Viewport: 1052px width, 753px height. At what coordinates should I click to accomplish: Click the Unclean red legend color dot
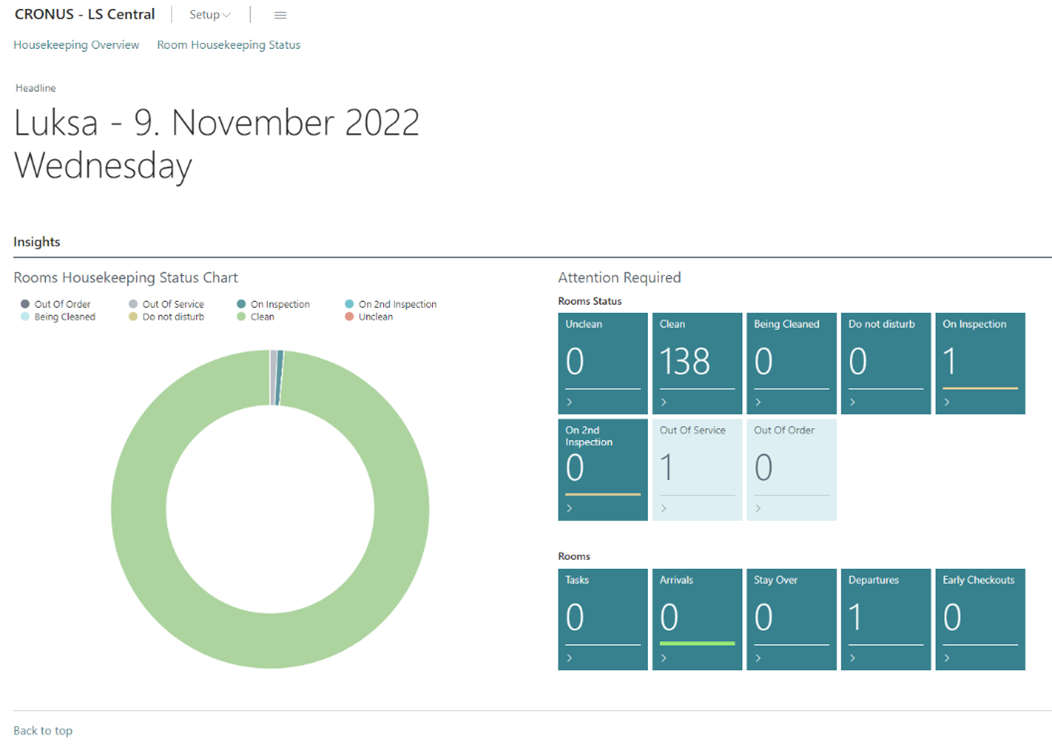[x=349, y=317]
